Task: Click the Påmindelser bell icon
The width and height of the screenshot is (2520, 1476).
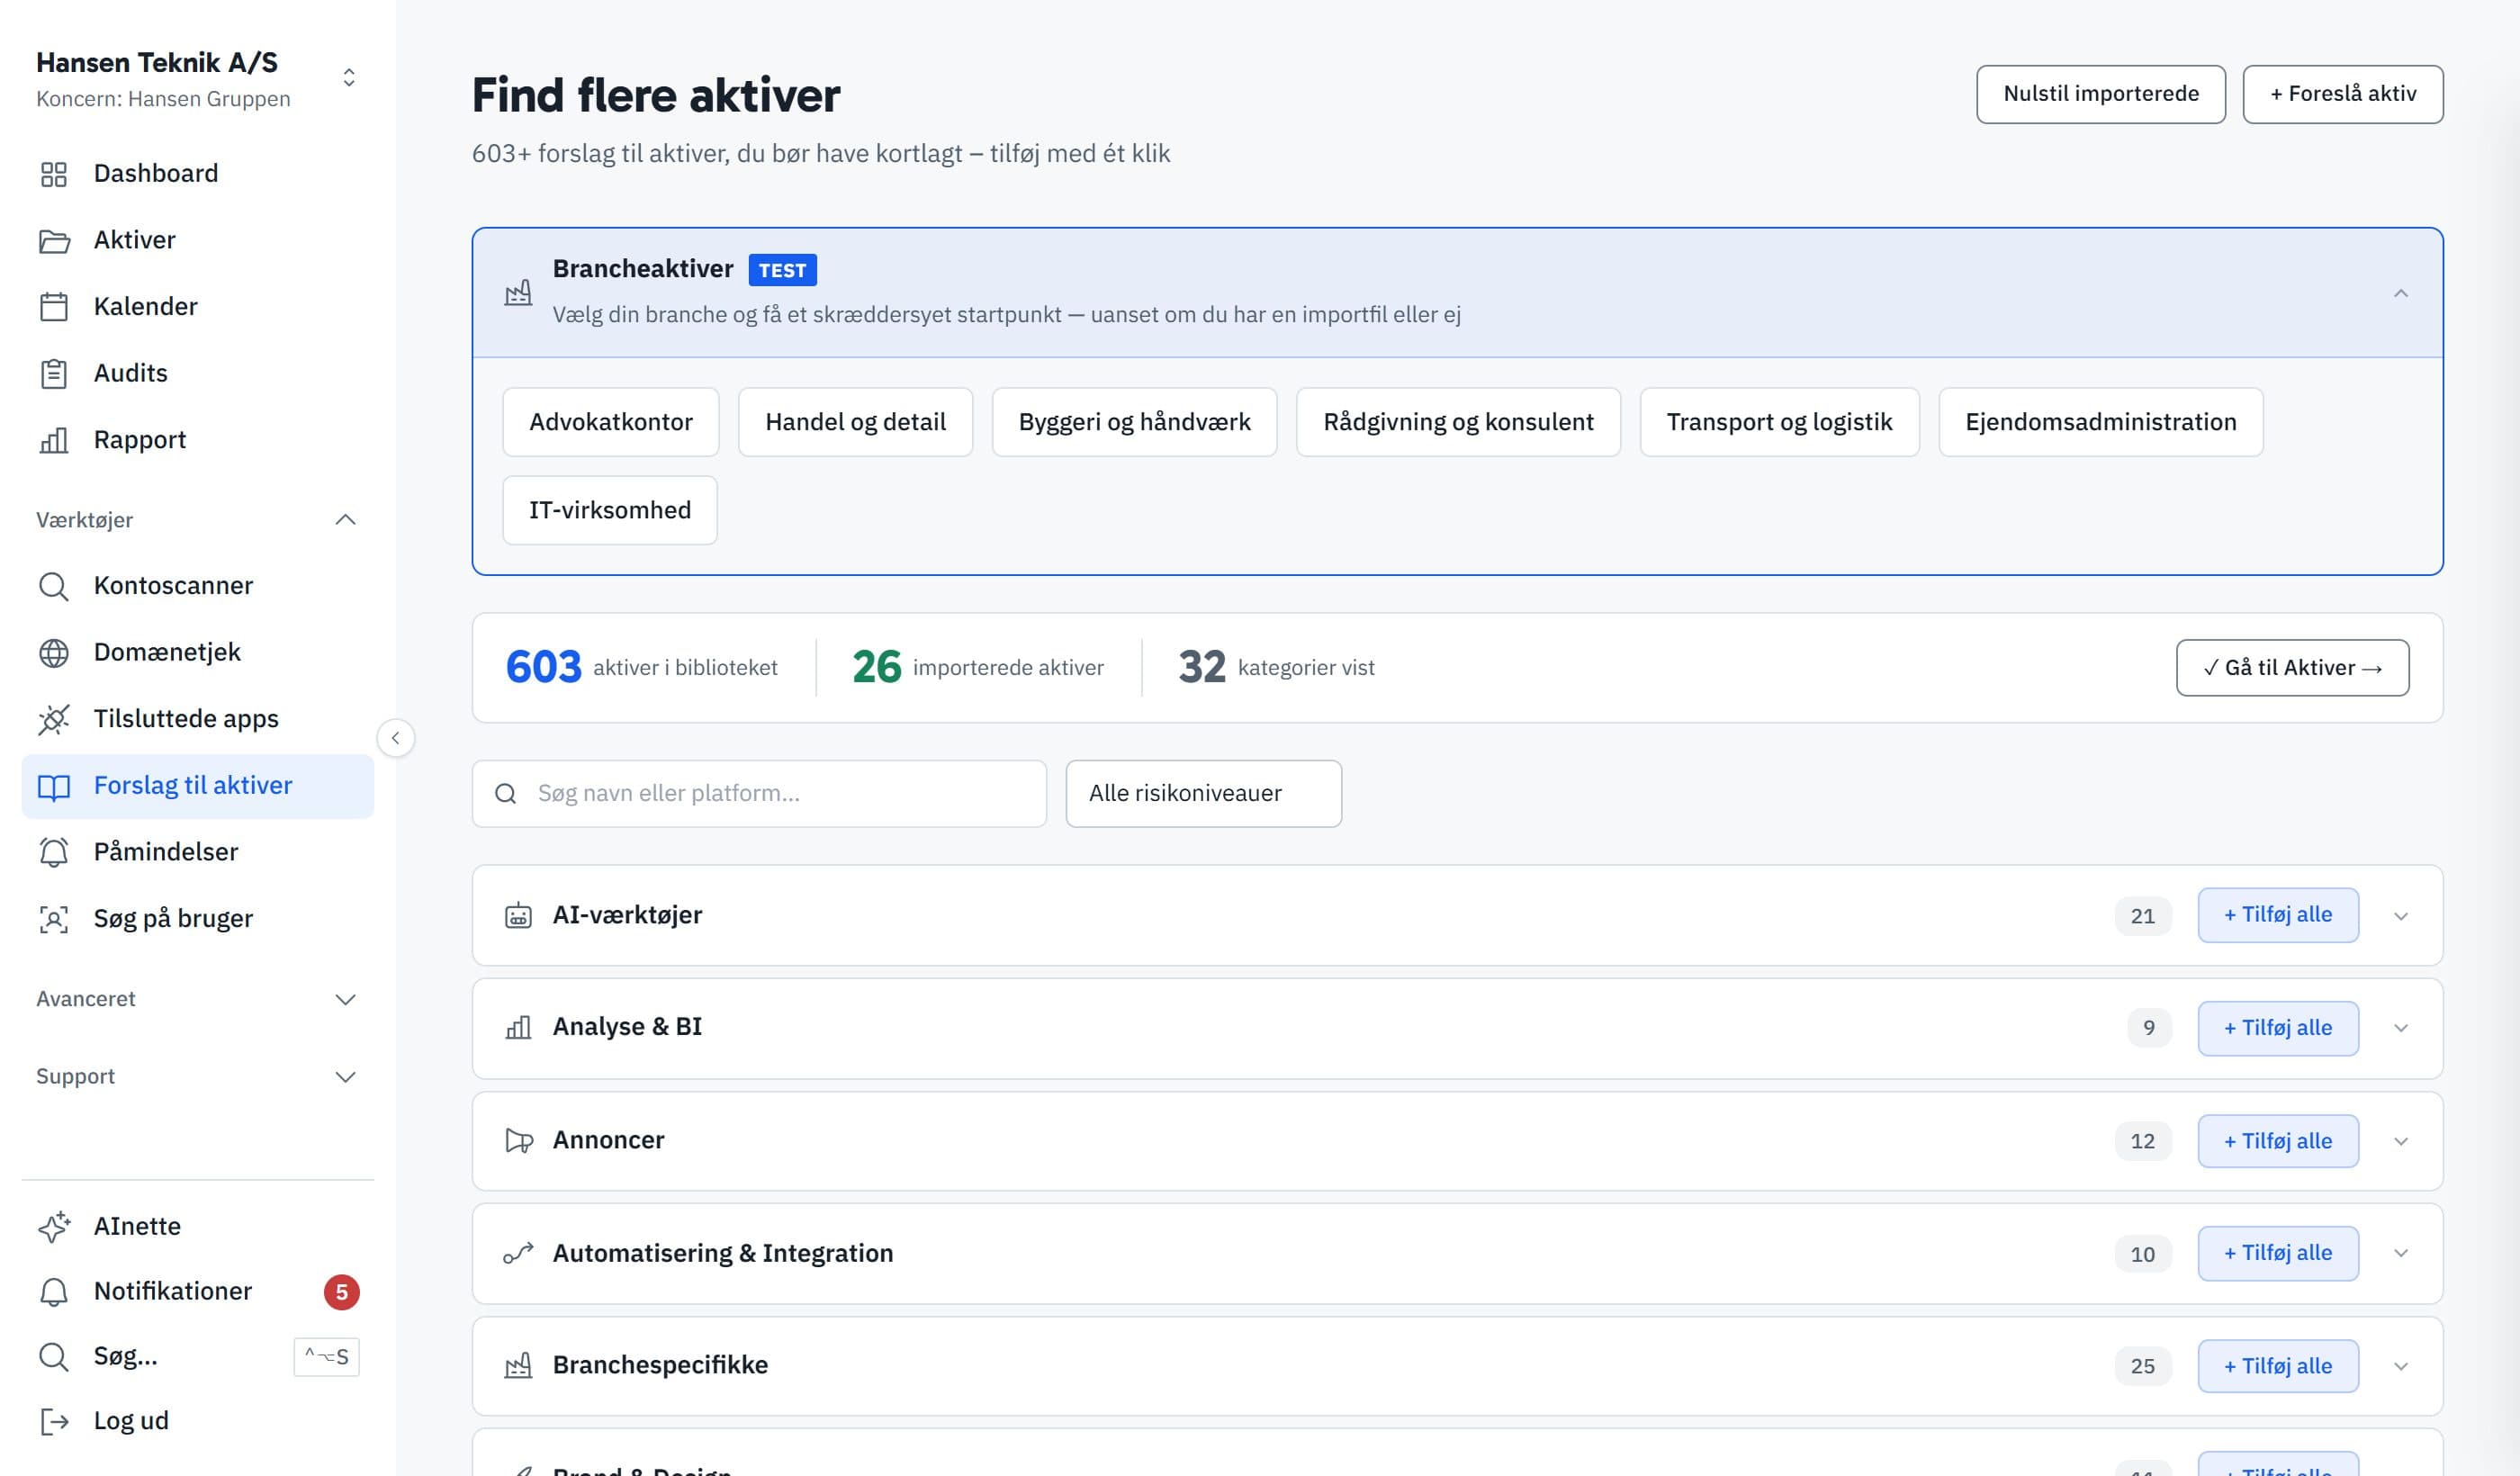Action: coord(53,852)
